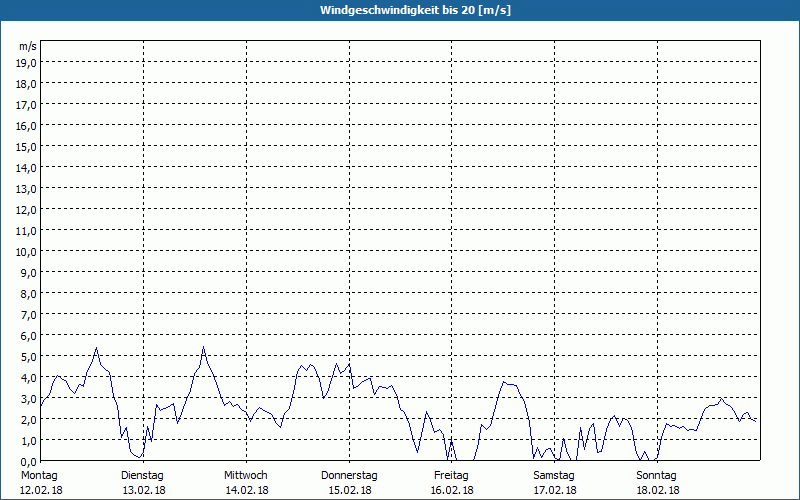
Task: Click the '17.02.18' date label
Action: (x=555, y=490)
